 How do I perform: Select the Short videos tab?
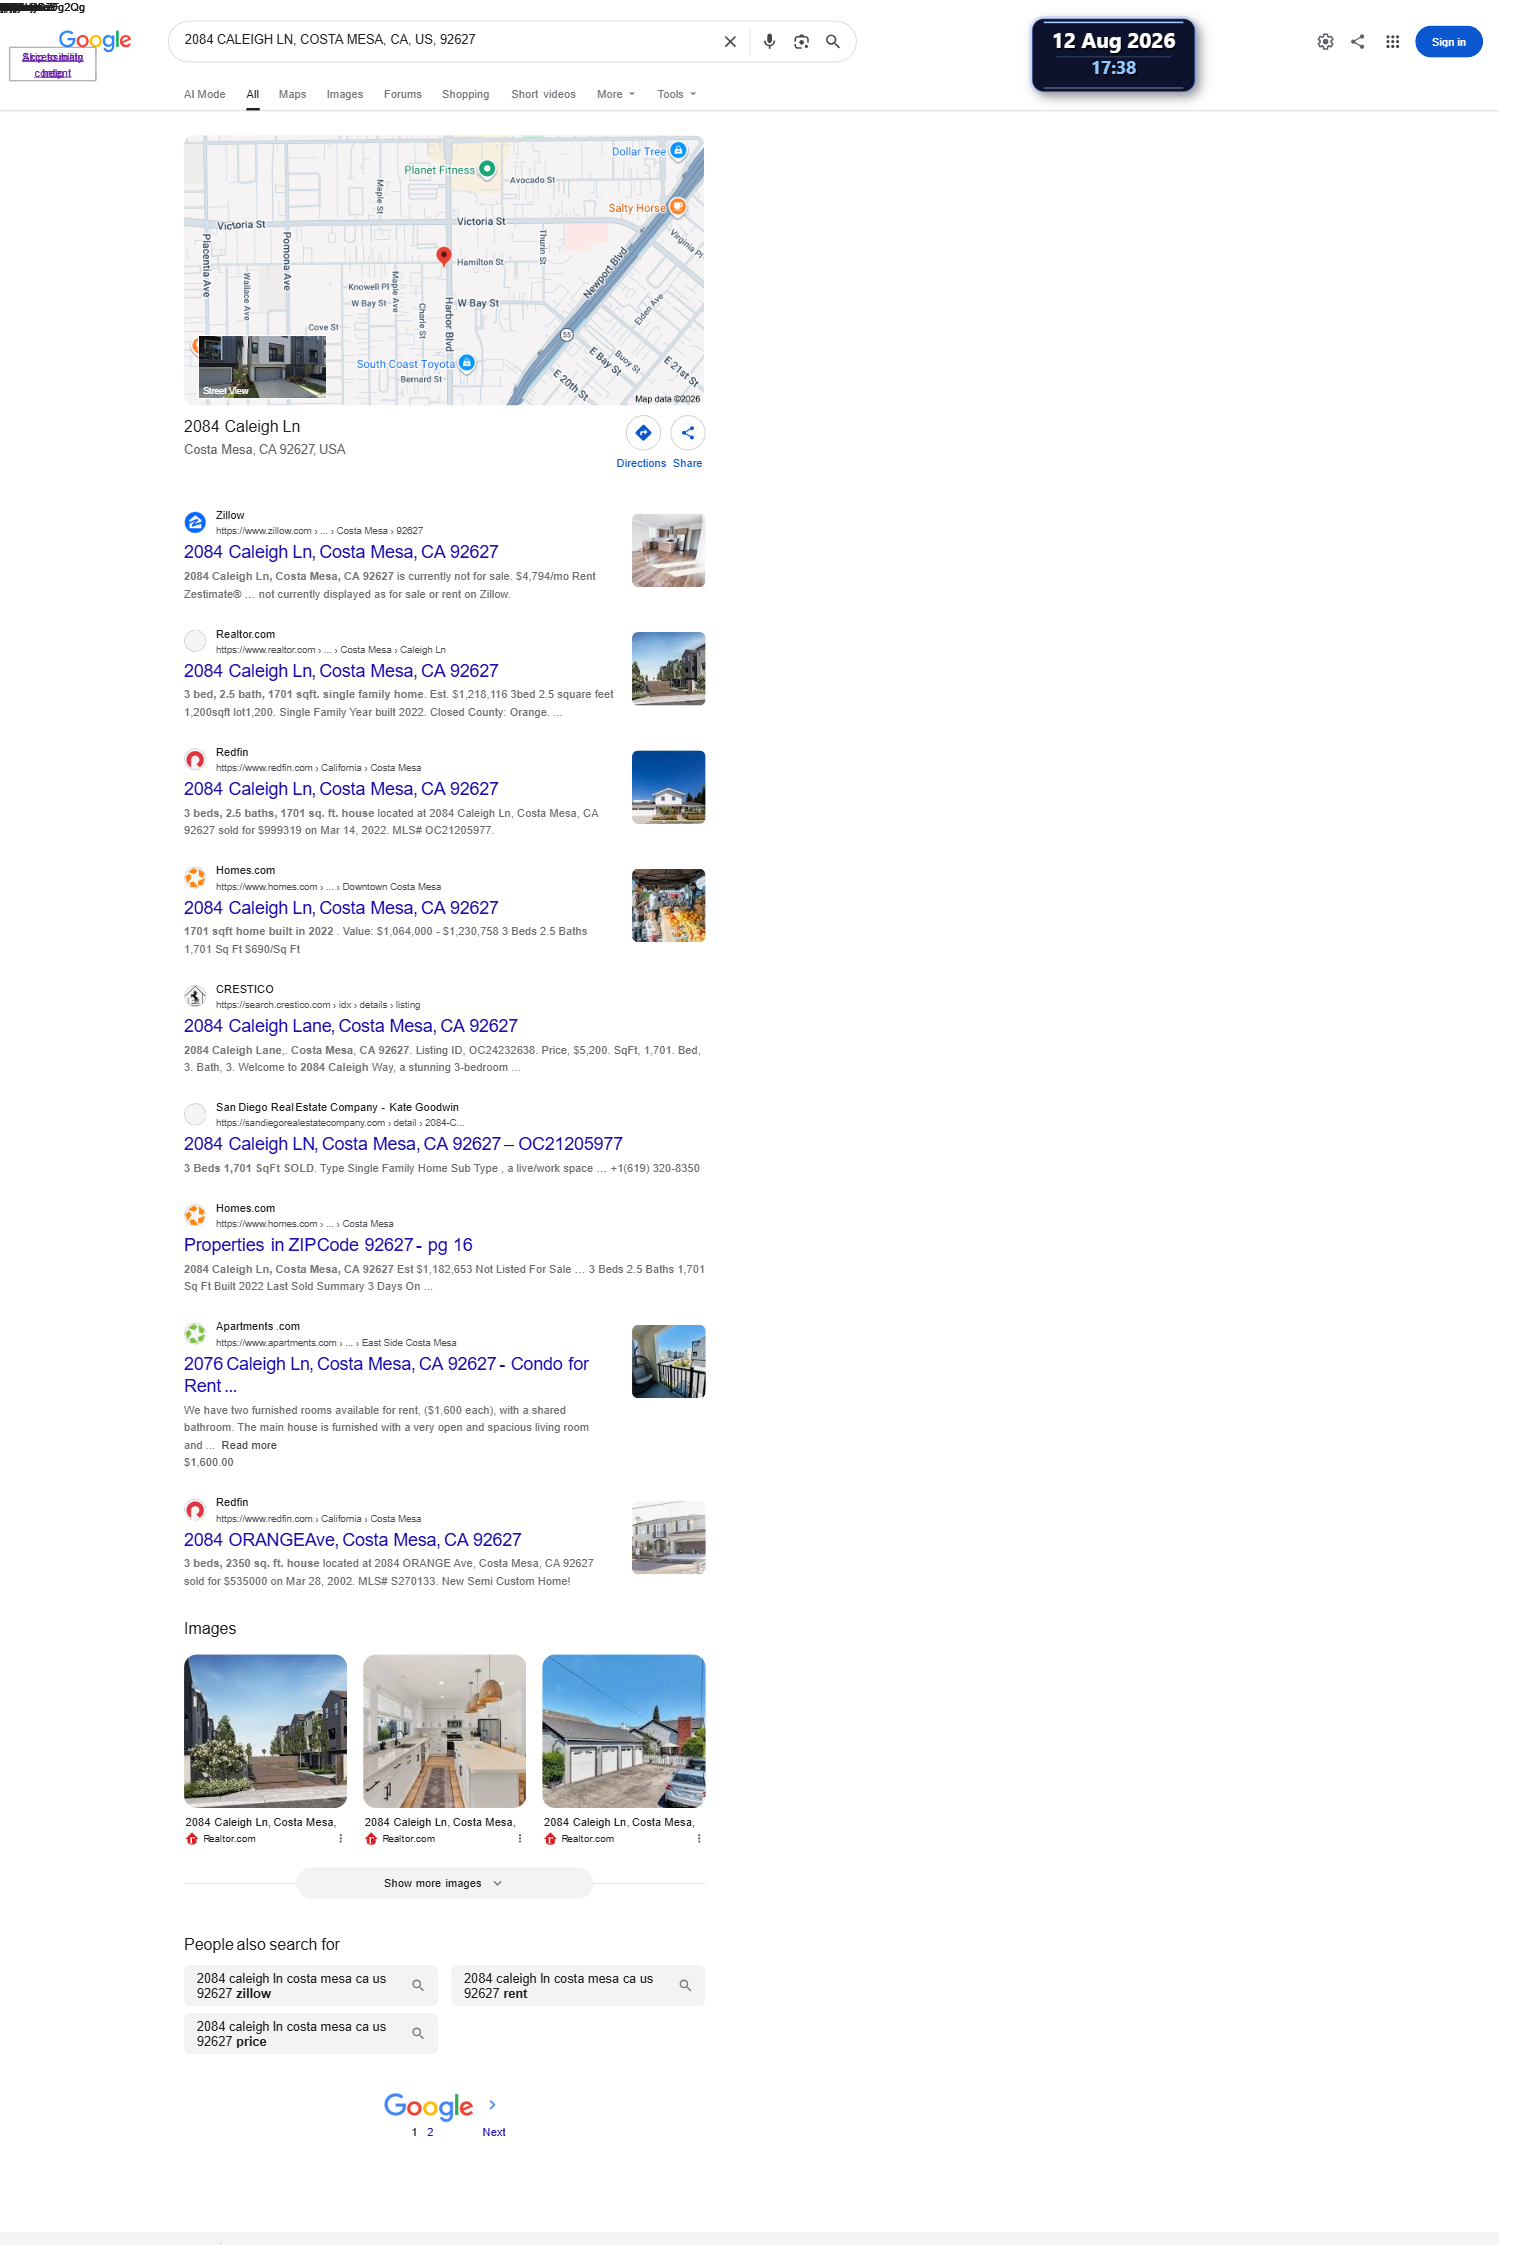[x=543, y=94]
